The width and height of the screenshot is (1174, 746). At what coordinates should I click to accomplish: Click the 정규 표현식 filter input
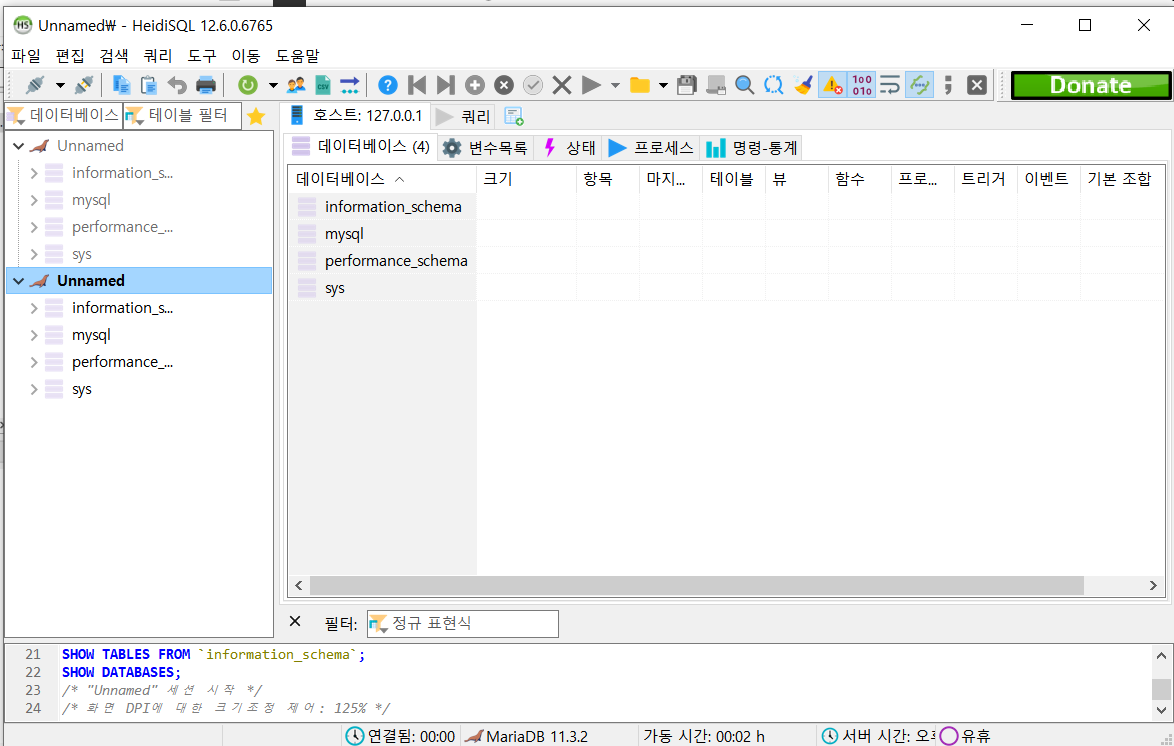click(463, 623)
